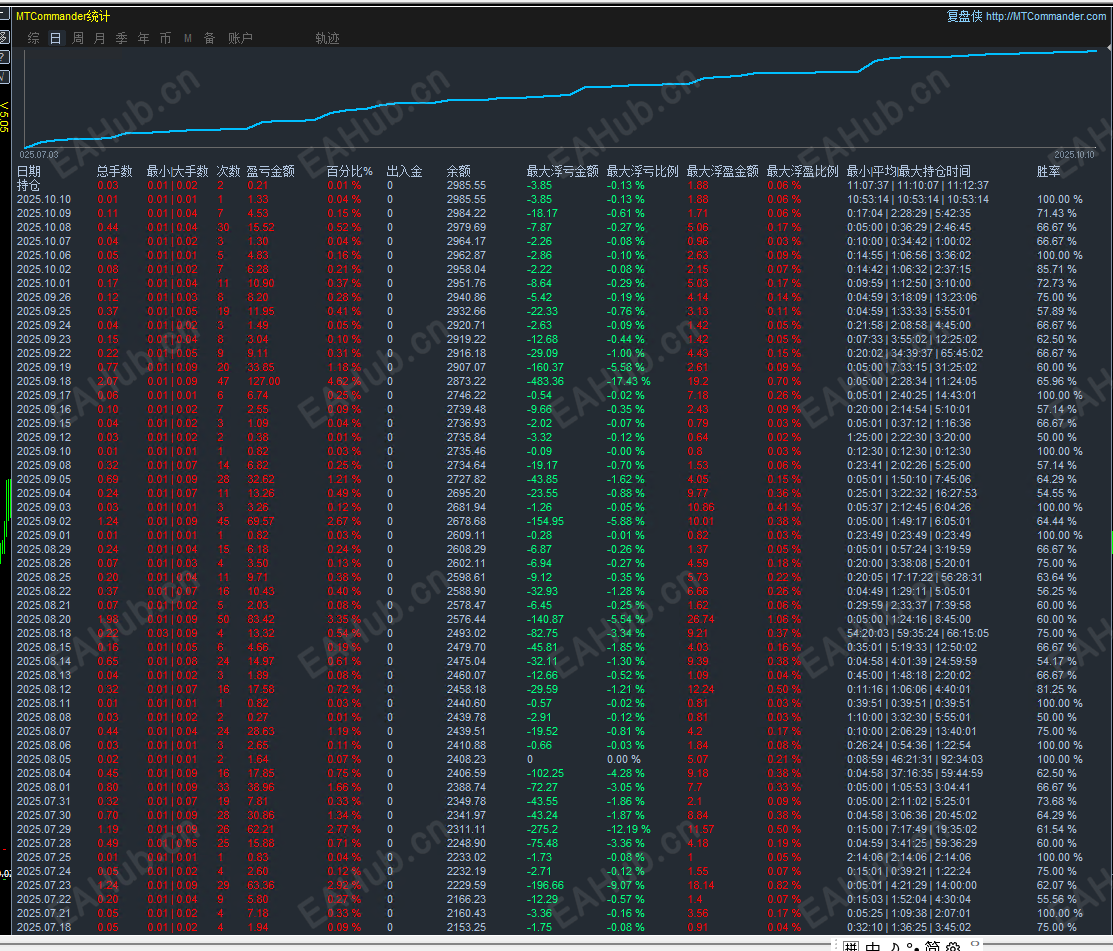This screenshot has height=951, width=1113.
Task: Switch to the 综 summary tab
Action: [x=34, y=38]
